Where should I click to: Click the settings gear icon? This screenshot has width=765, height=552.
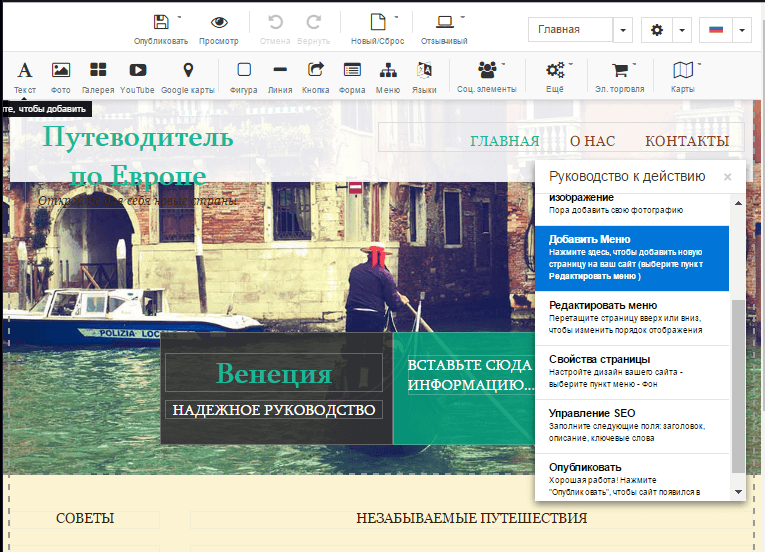(x=657, y=30)
